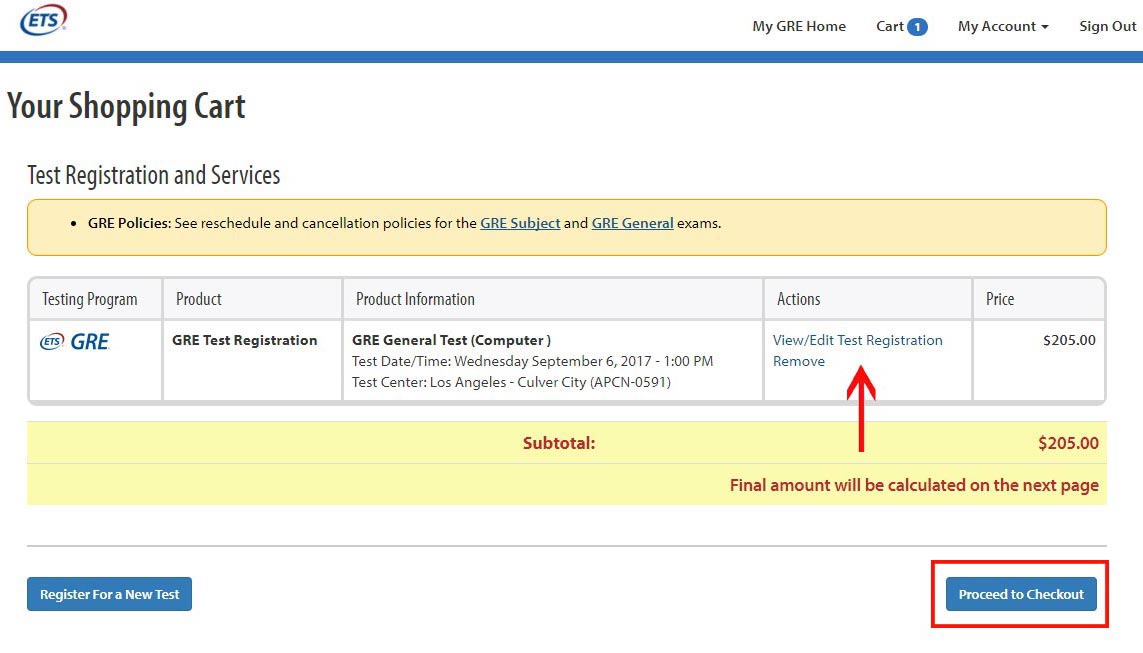Click the ETS logo in the header

coord(43,19)
